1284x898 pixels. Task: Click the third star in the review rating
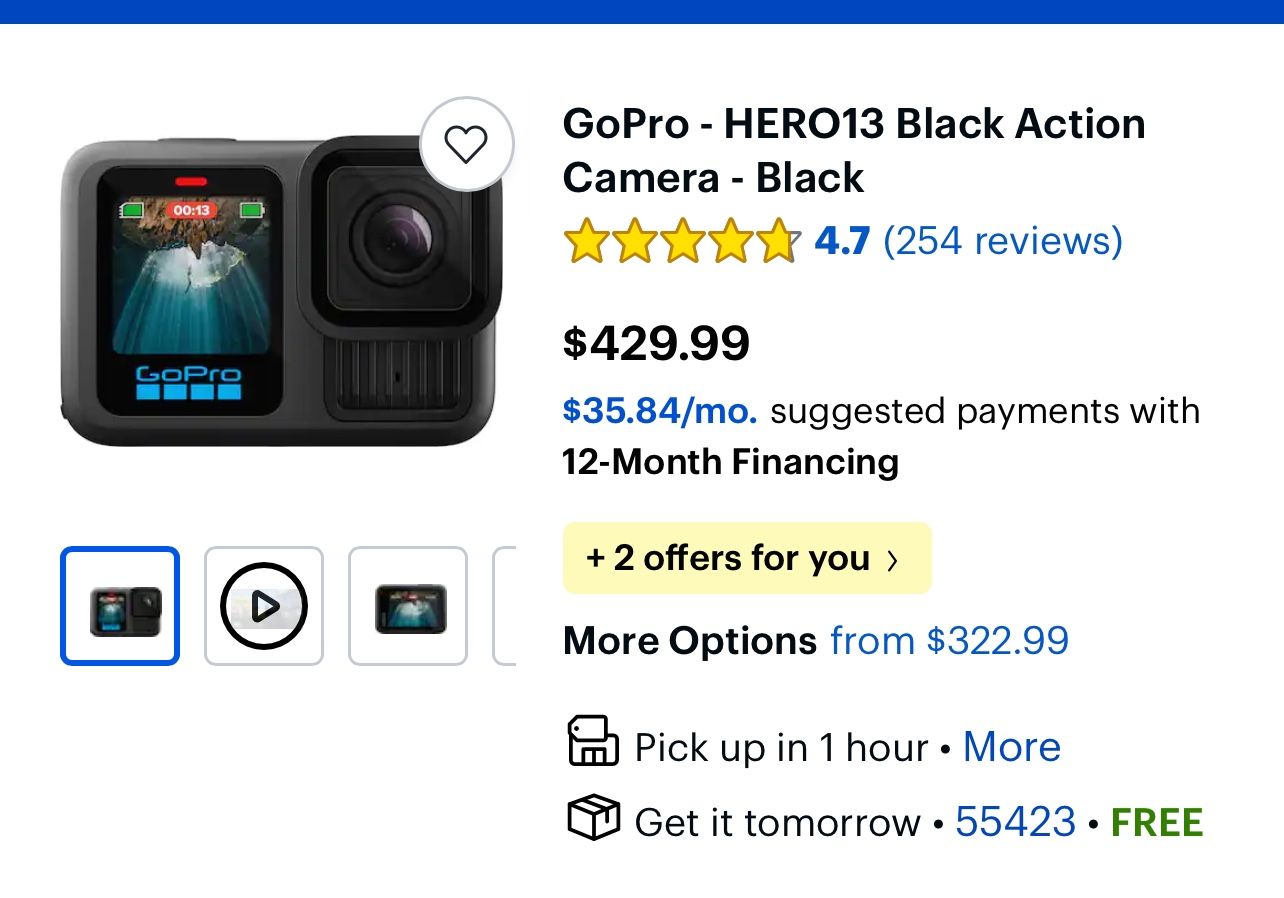(x=678, y=241)
